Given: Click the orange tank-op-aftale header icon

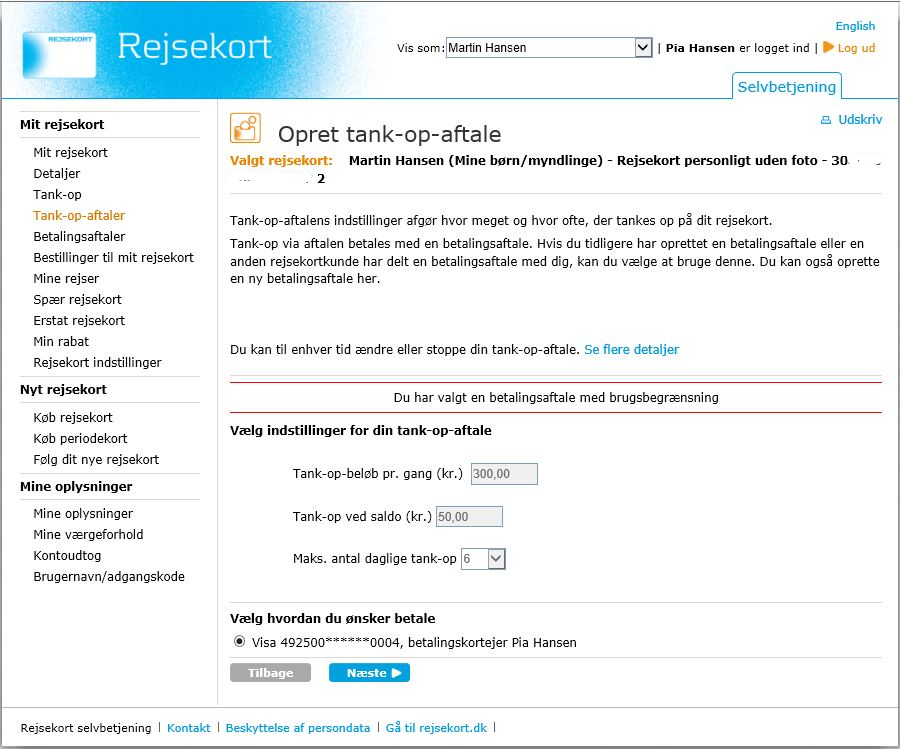Looking at the screenshot, I should pos(245,128).
